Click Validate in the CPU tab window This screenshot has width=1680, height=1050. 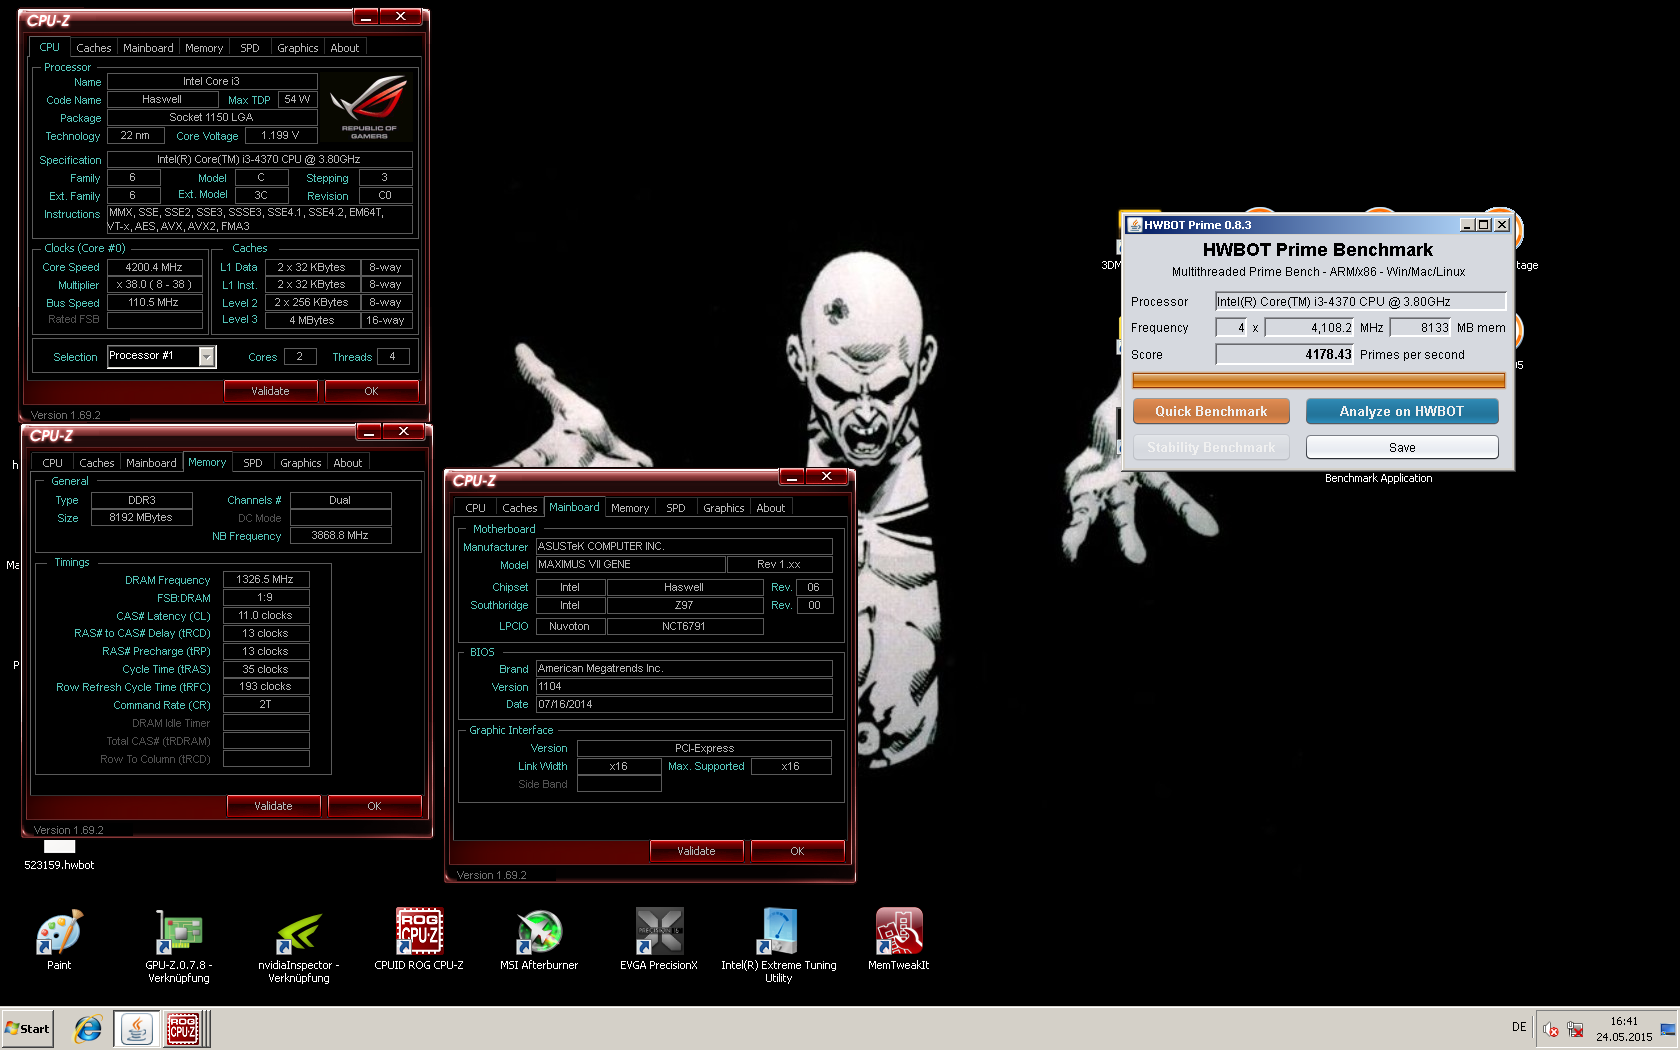pos(270,391)
